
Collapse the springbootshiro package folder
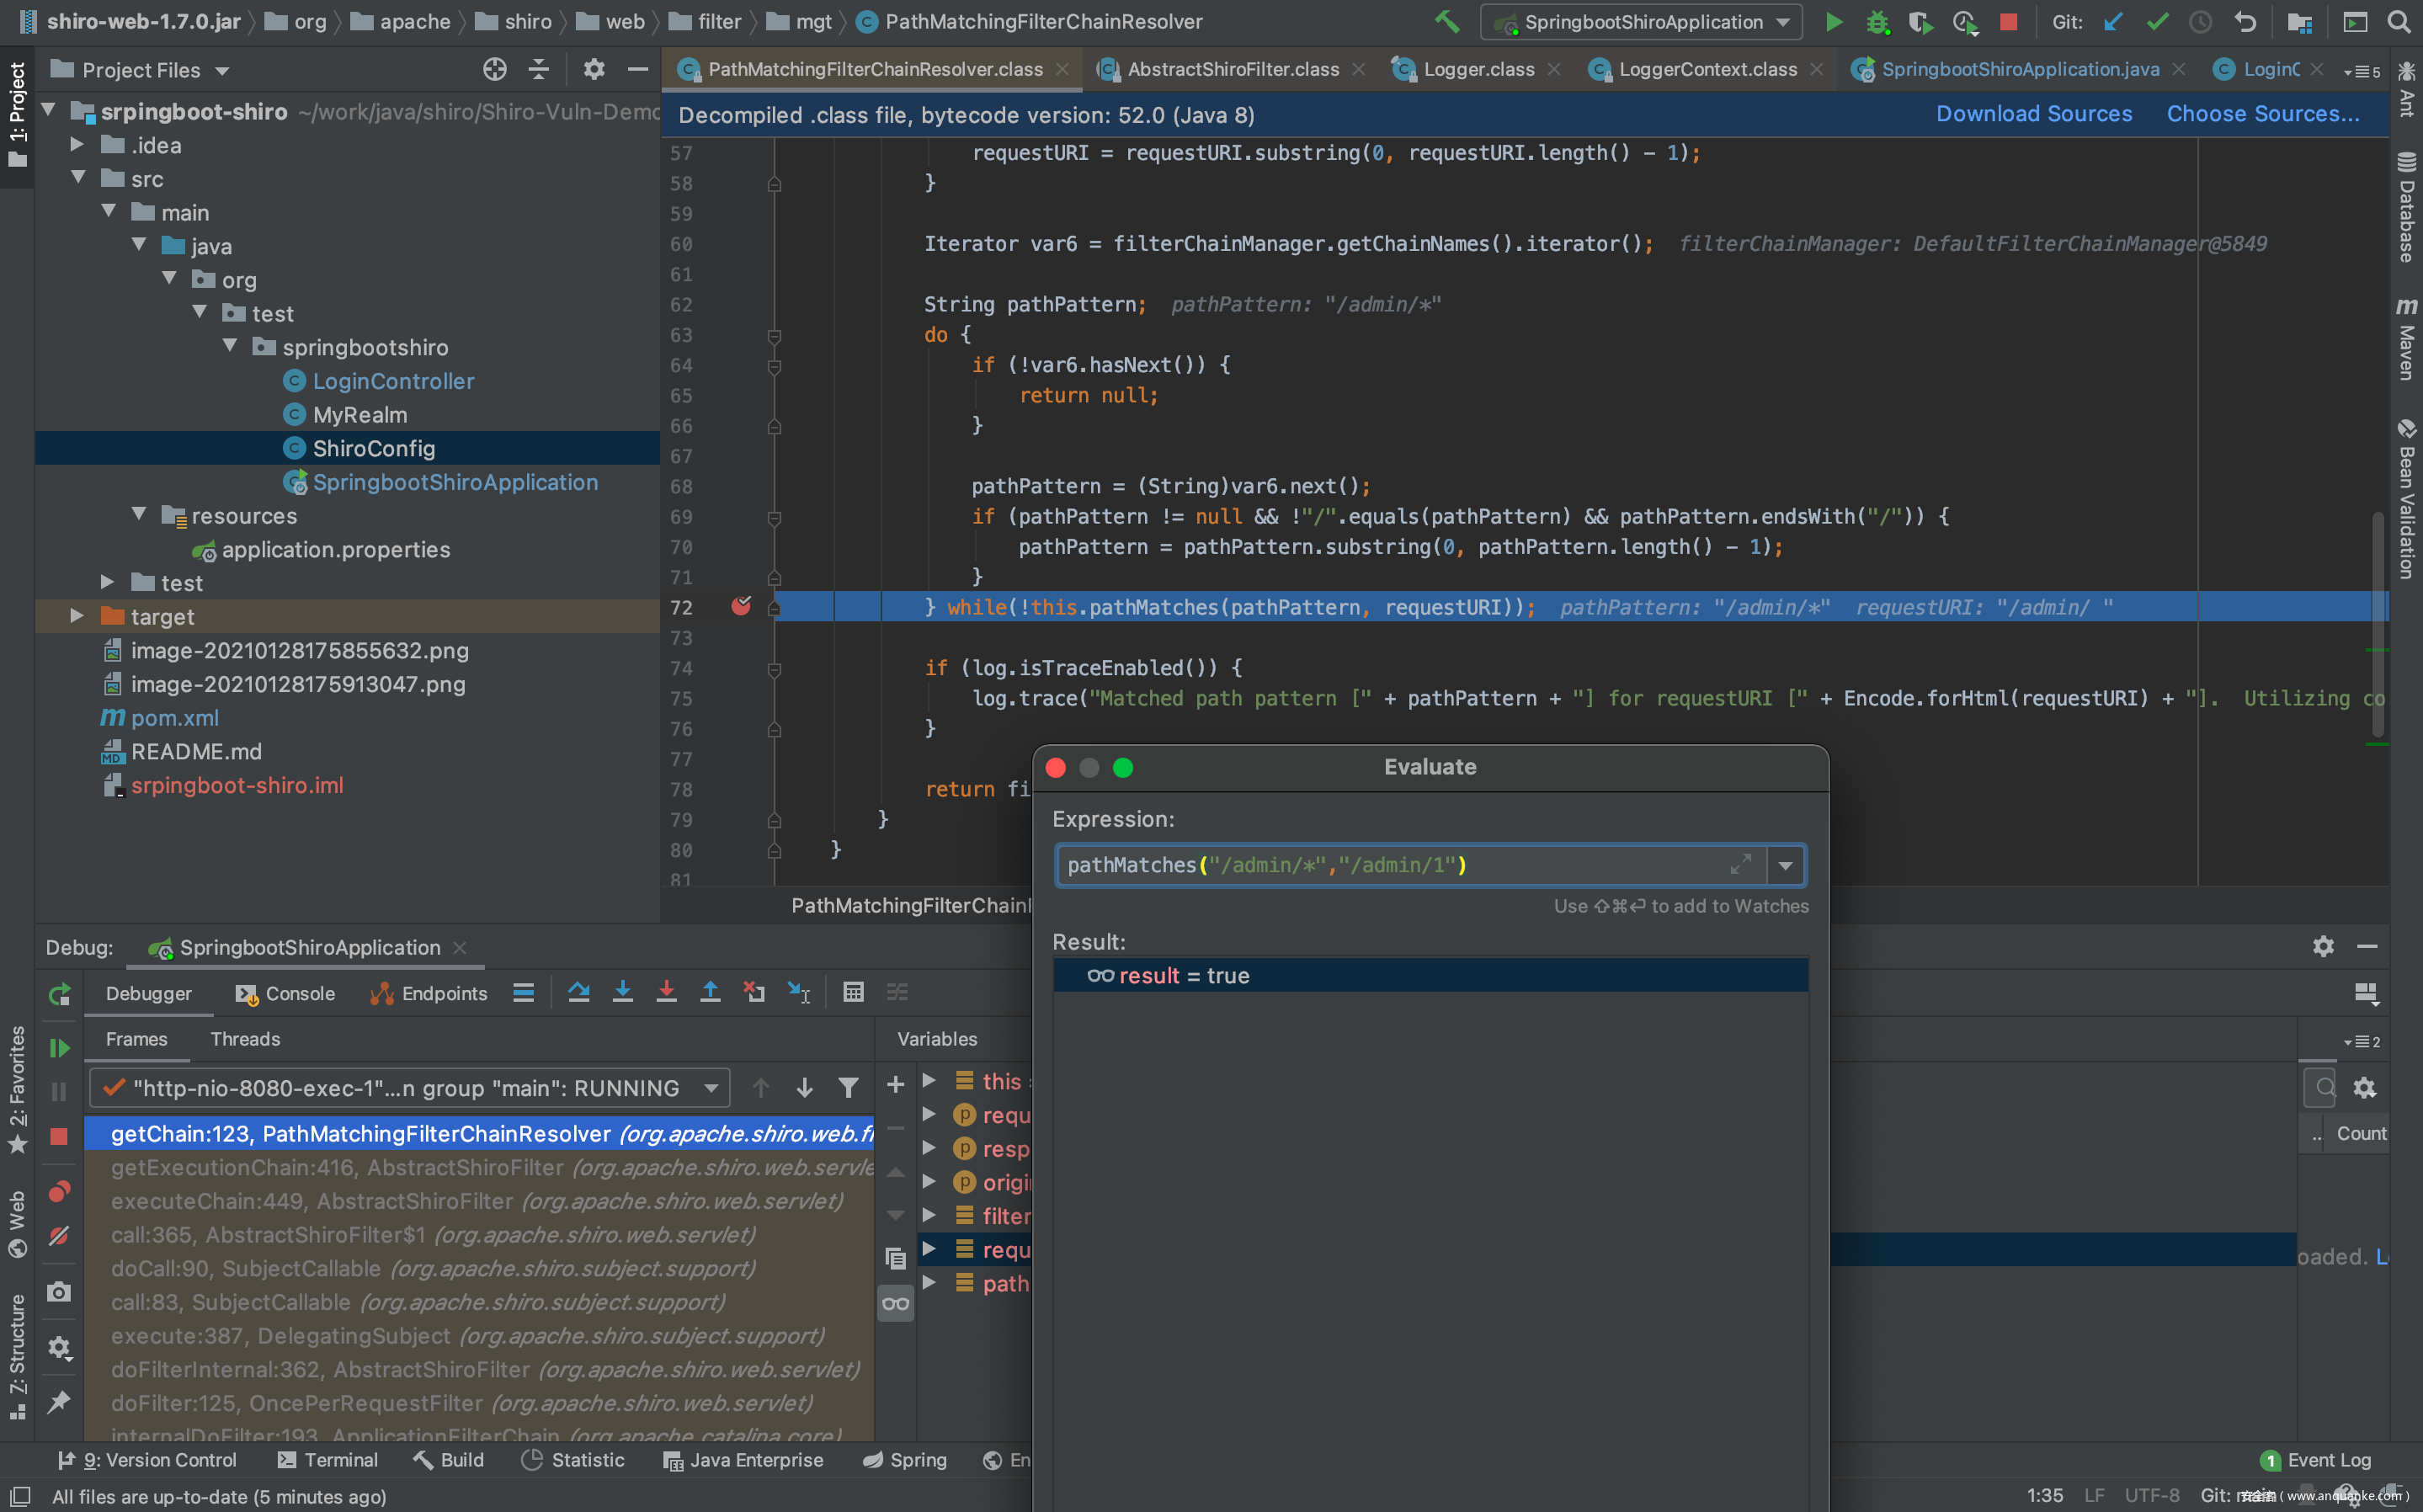click(x=231, y=347)
